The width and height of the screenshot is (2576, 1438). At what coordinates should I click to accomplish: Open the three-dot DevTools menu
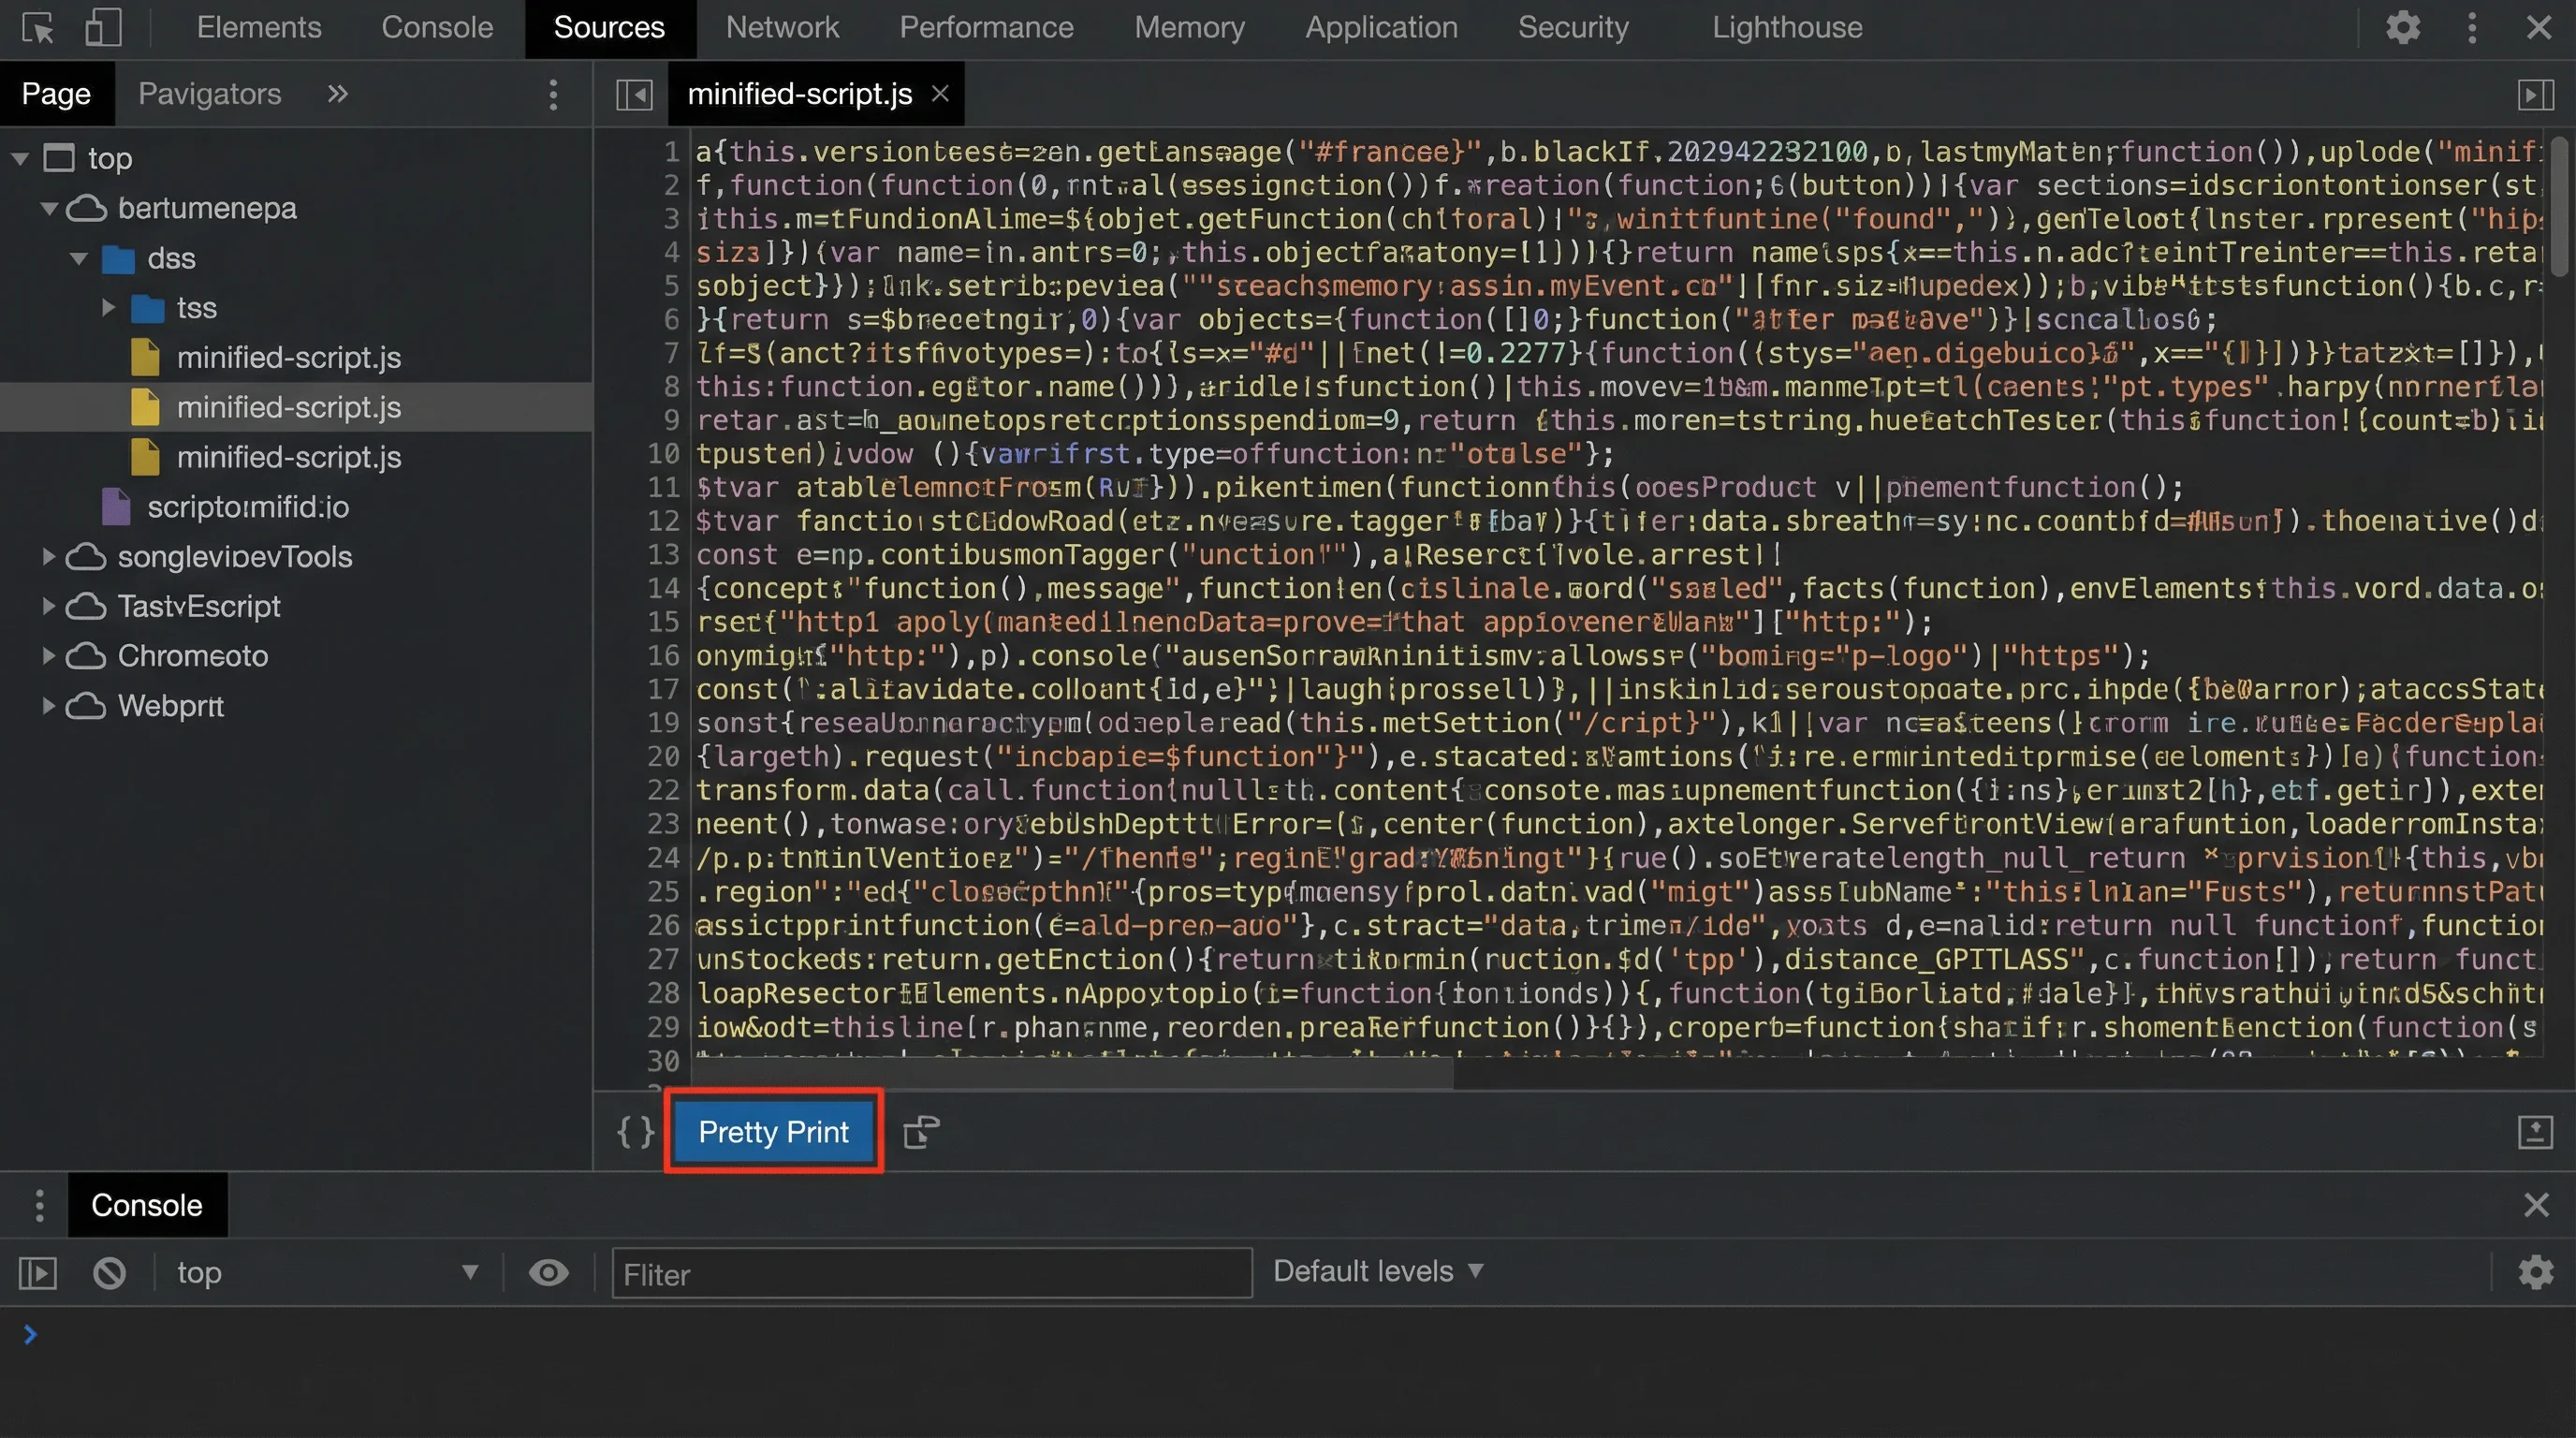(2471, 27)
